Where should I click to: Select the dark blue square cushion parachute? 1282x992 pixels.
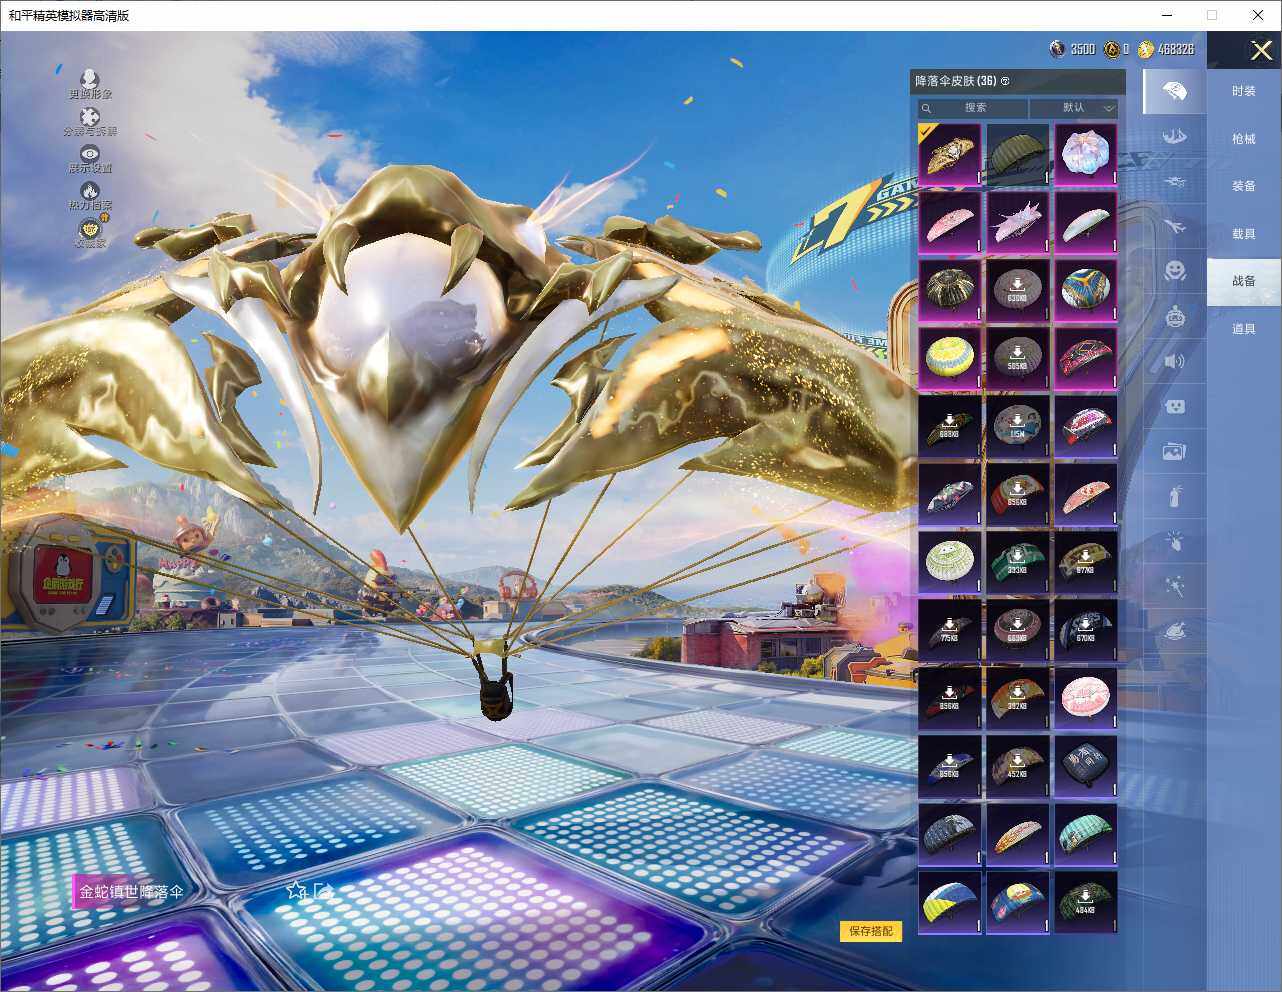click(1085, 766)
